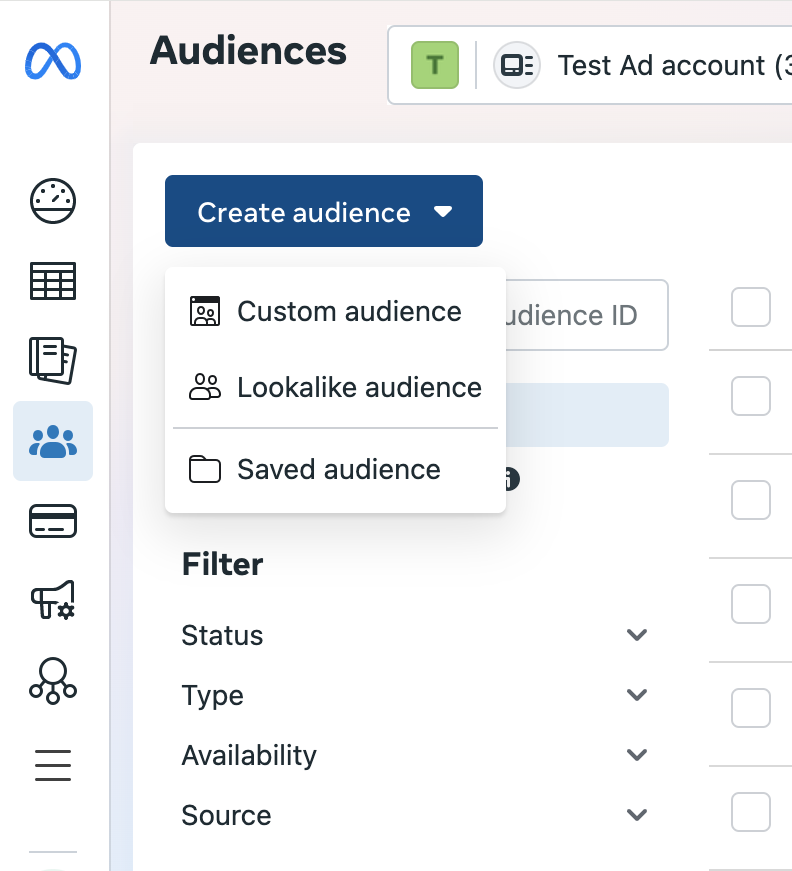This screenshot has width=792, height=871.
Task: Click the Status filter label
Action: coord(222,635)
